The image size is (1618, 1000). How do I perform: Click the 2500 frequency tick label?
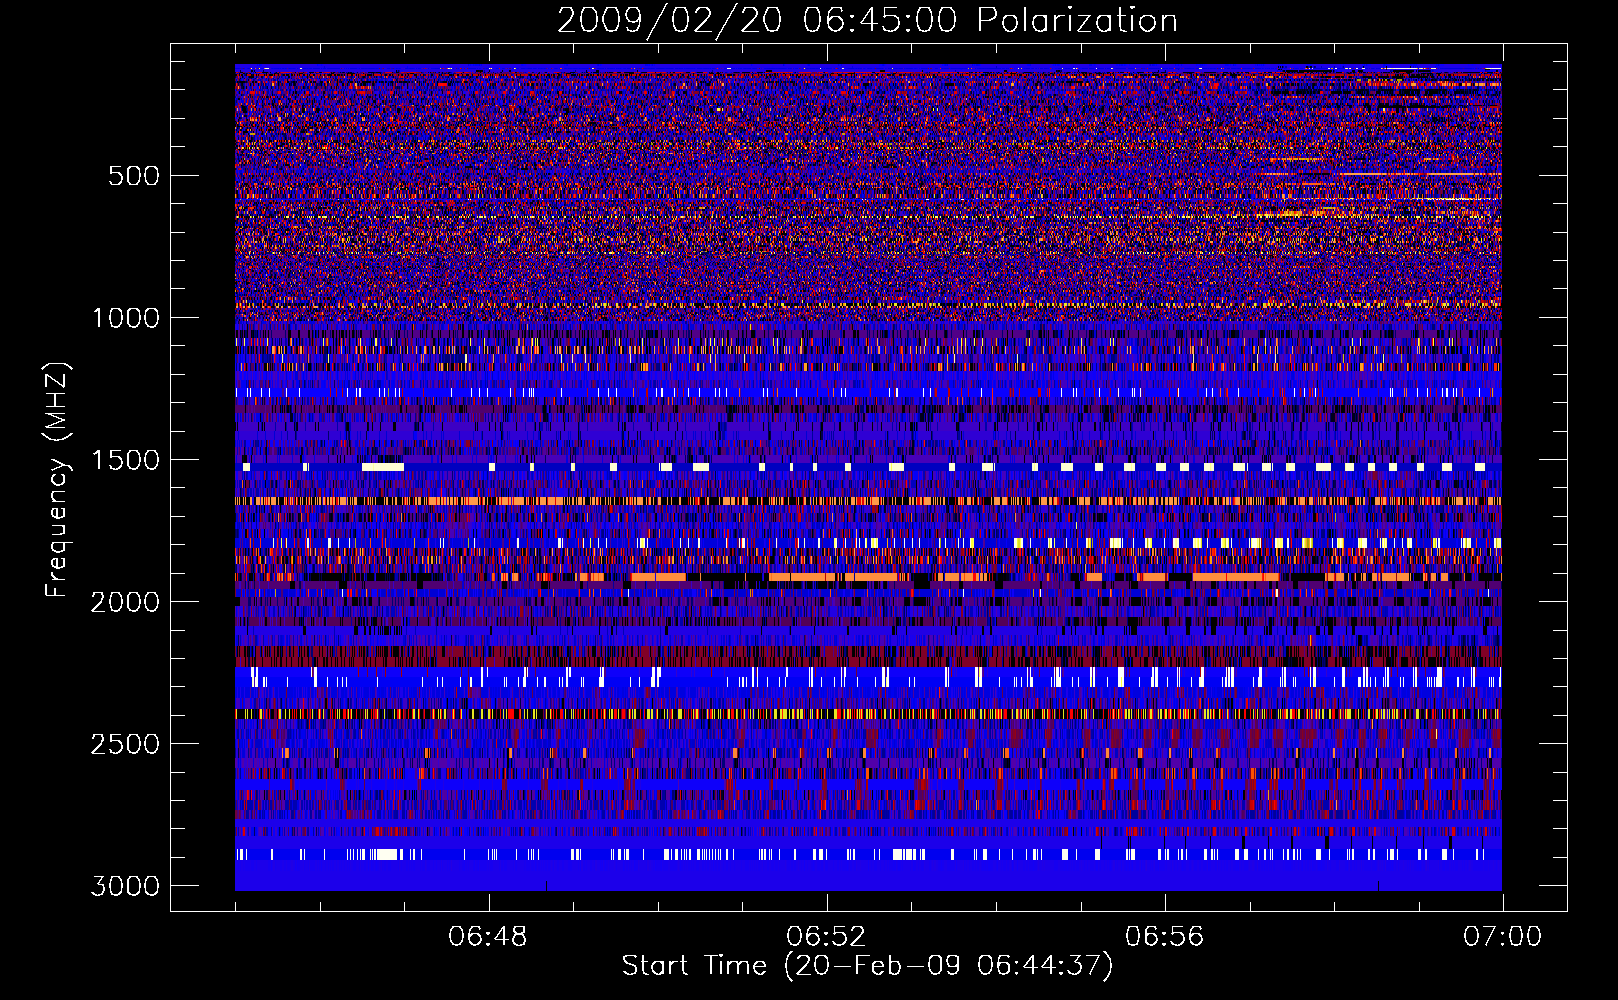coord(125,744)
